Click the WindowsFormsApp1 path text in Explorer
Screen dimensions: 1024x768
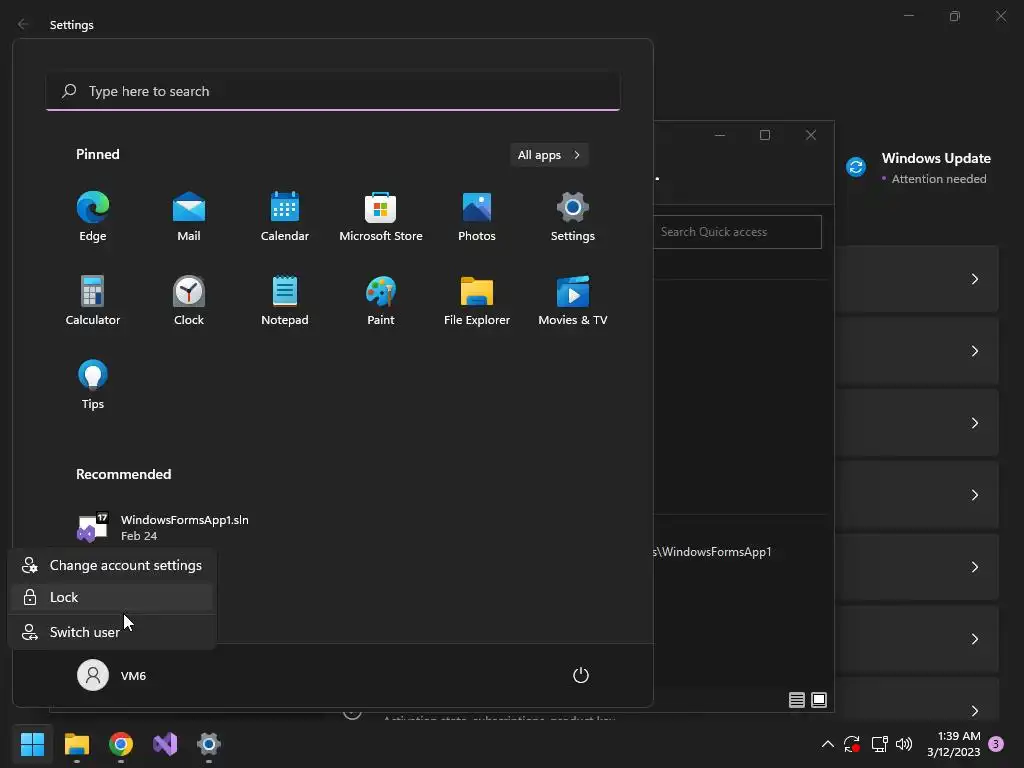712,552
